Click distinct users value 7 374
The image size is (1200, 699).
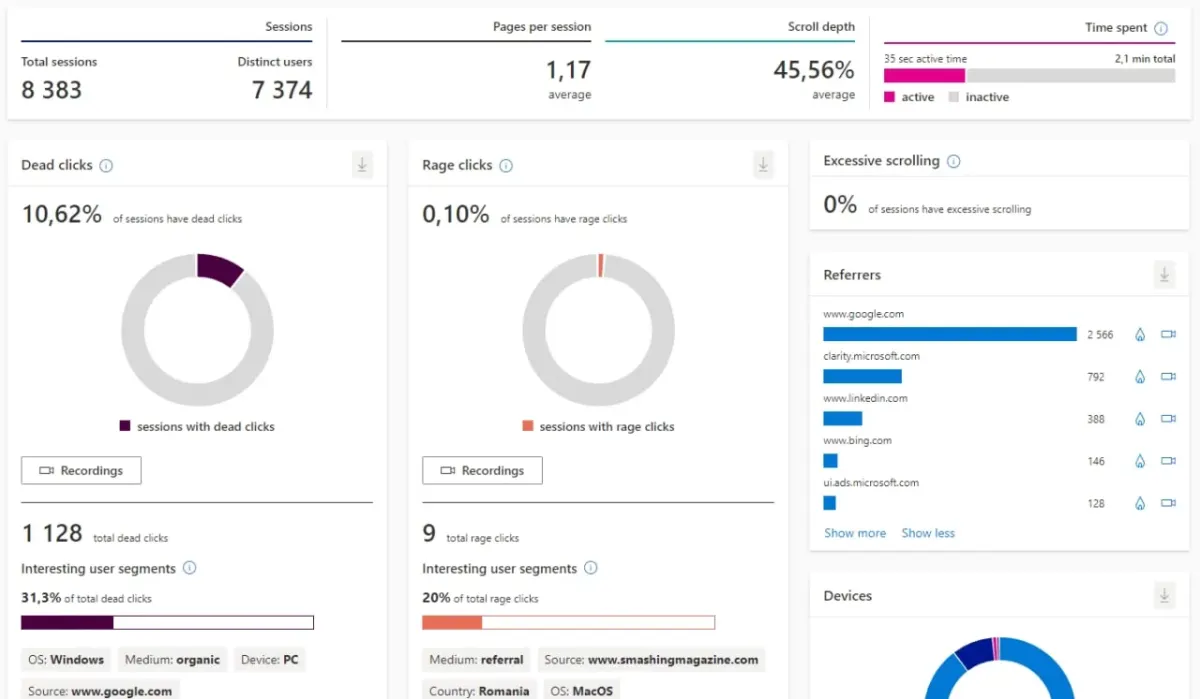click(x=282, y=90)
